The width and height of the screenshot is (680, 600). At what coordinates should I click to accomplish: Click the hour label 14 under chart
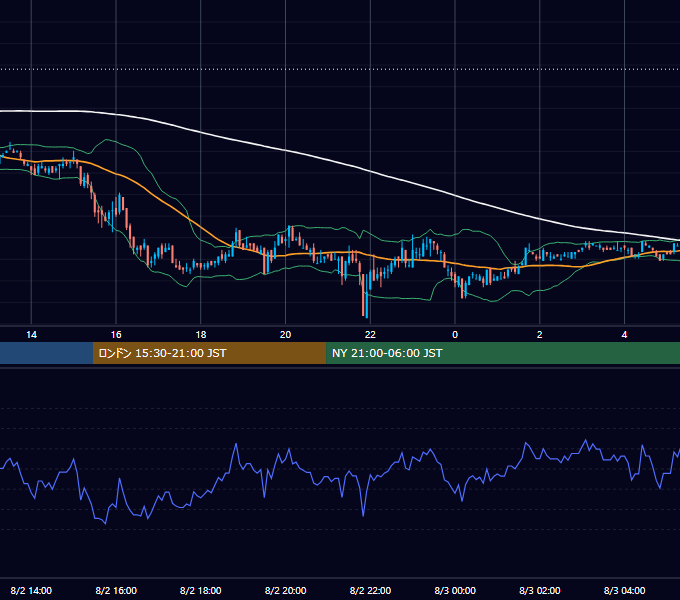point(31,335)
